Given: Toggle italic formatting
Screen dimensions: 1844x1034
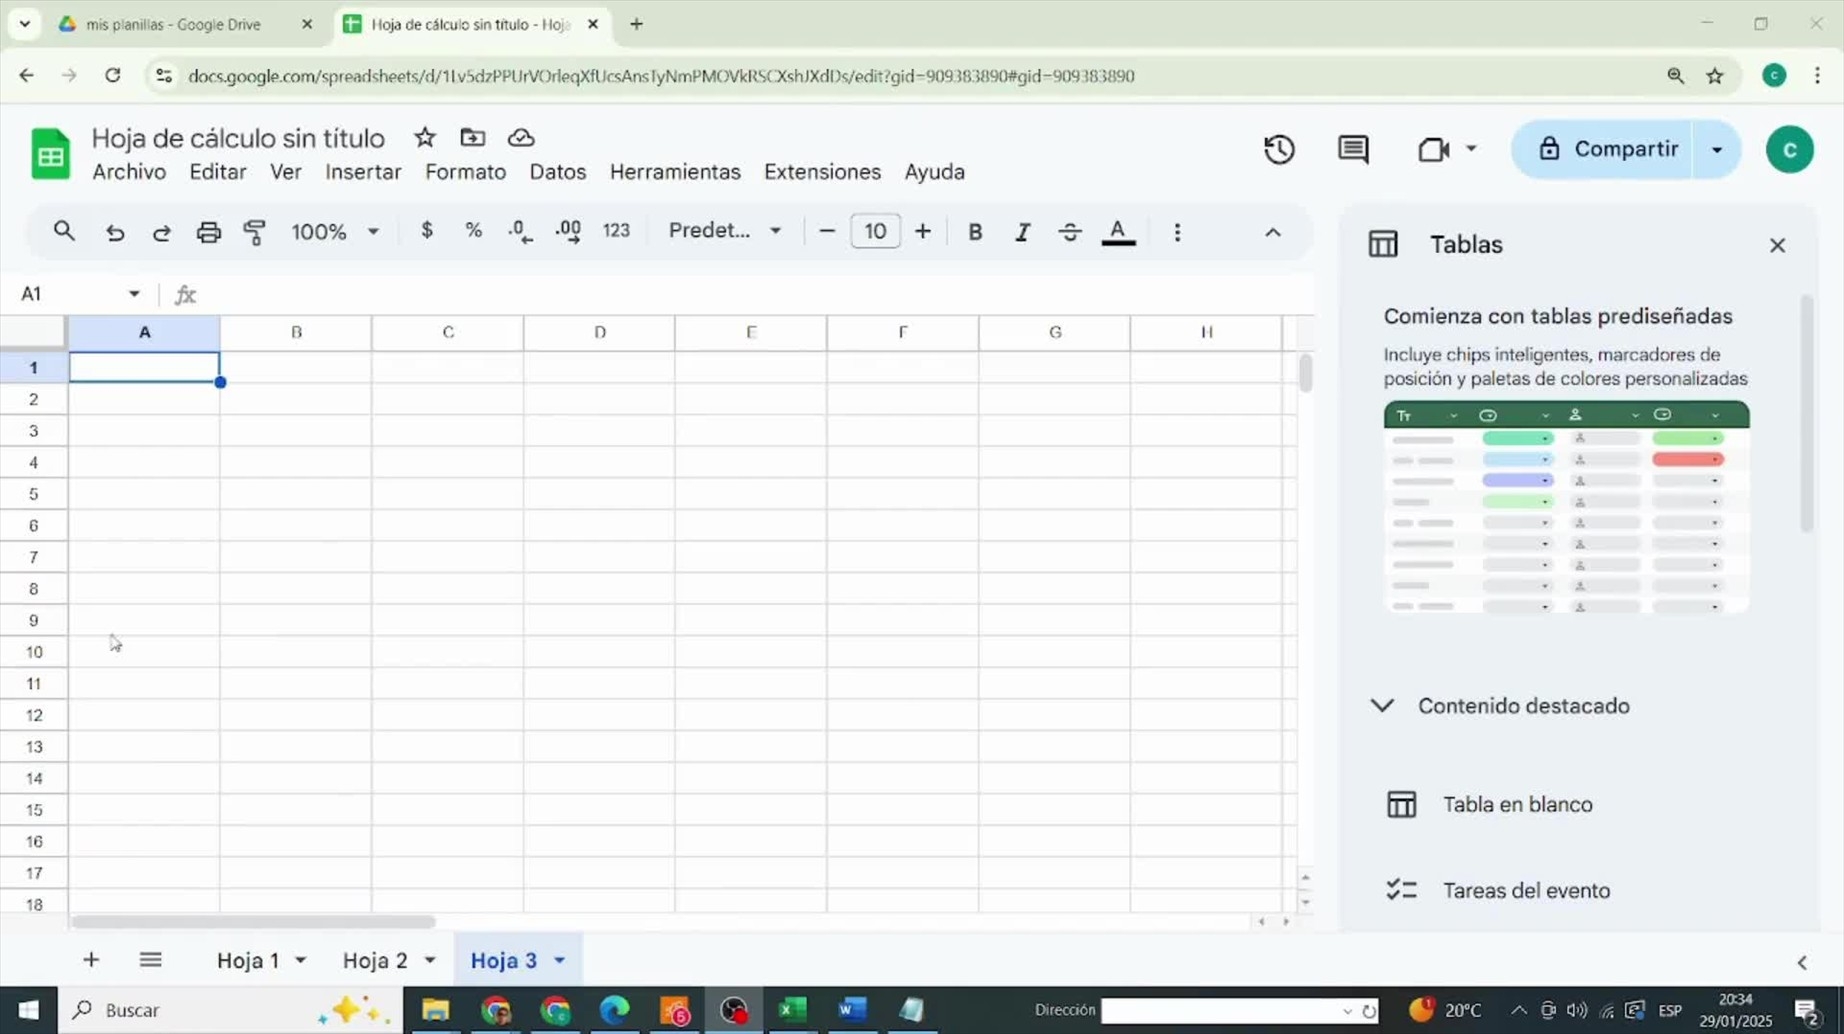Looking at the screenshot, I should [x=1022, y=232].
